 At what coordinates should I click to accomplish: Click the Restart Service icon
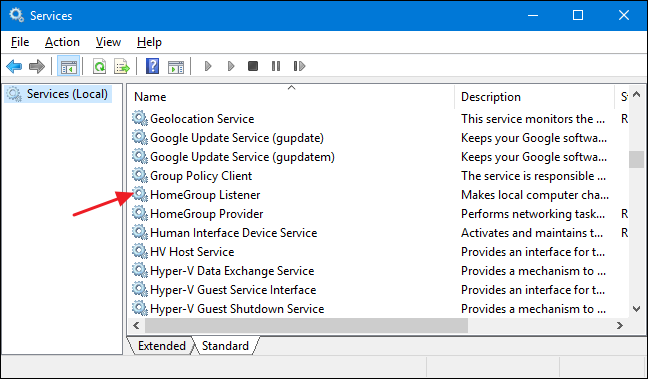[299, 66]
